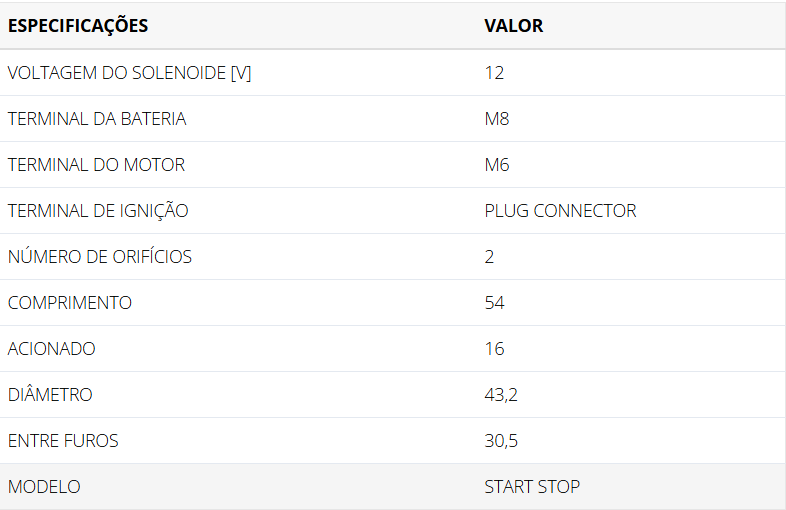
Task: Click the PLUG CONNECTOR value
Action: point(560,211)
